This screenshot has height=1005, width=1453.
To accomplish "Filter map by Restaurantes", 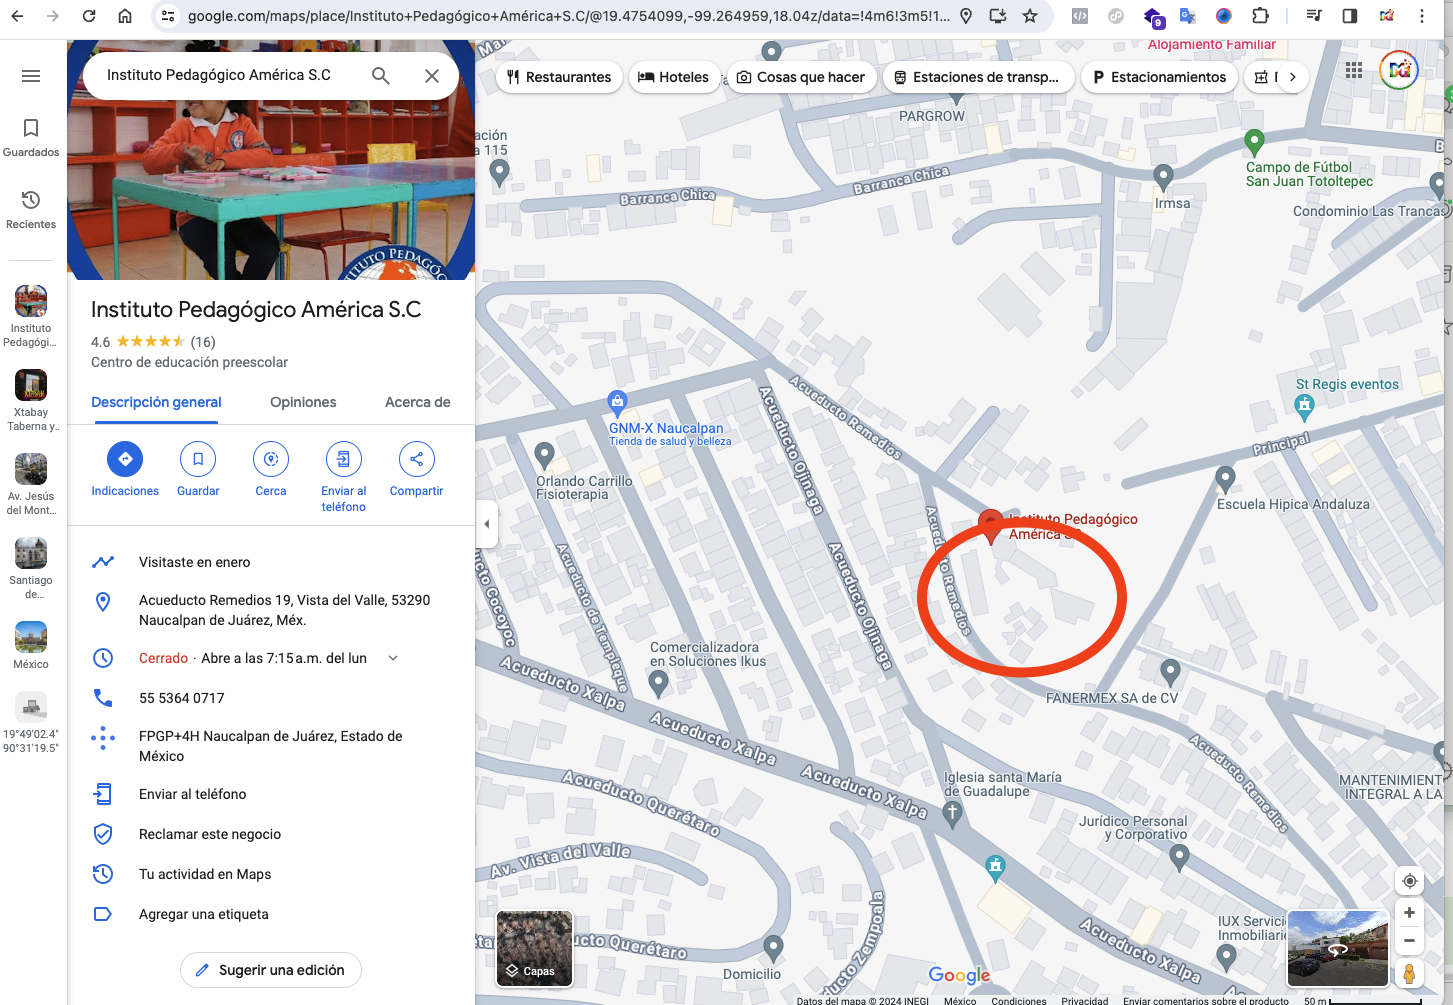I will tap(560, 77).
